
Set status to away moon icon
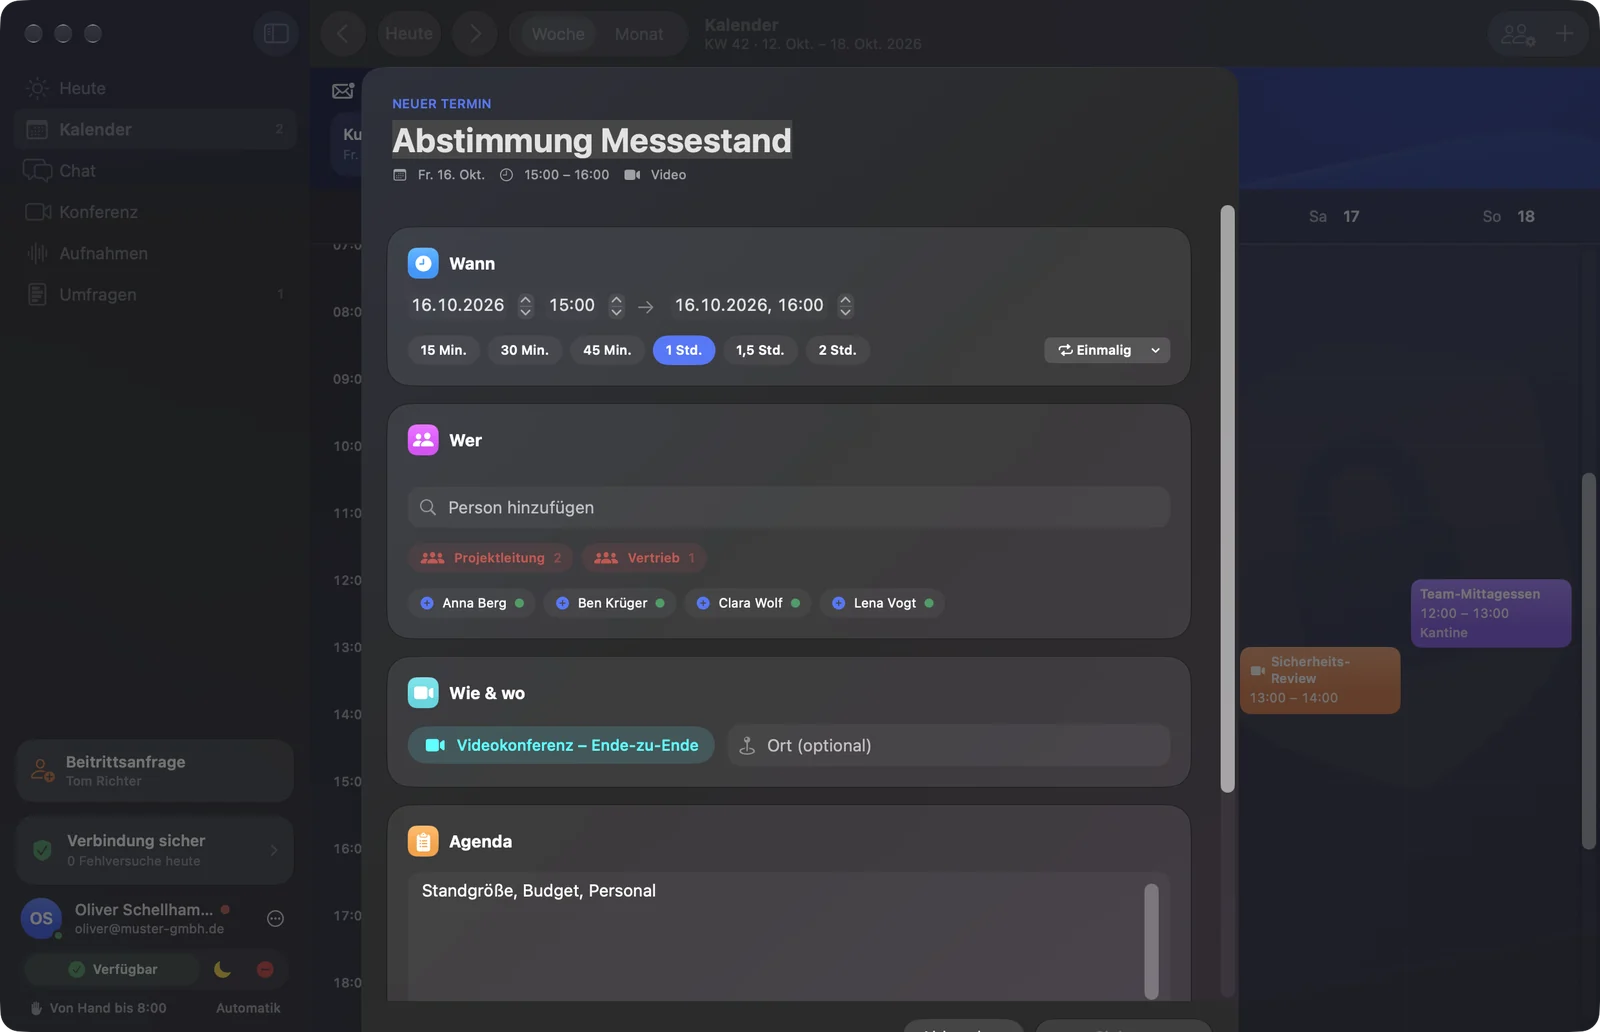click(222, 969)
